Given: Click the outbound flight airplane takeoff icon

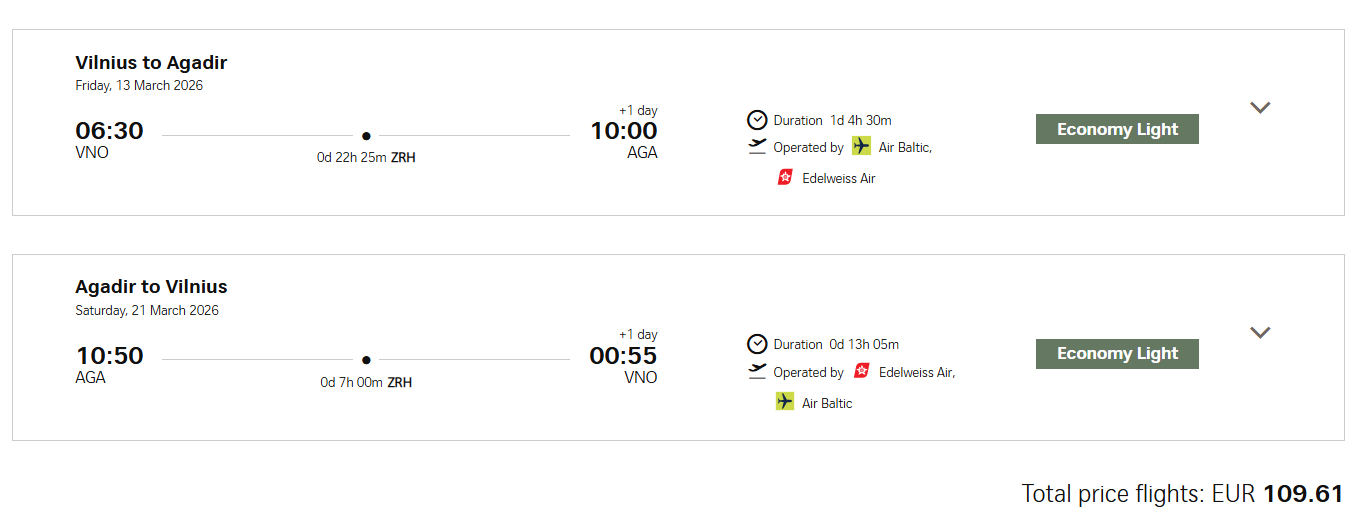Looking at the screenshot, I should pyautogui.click(x=757, y=147).
